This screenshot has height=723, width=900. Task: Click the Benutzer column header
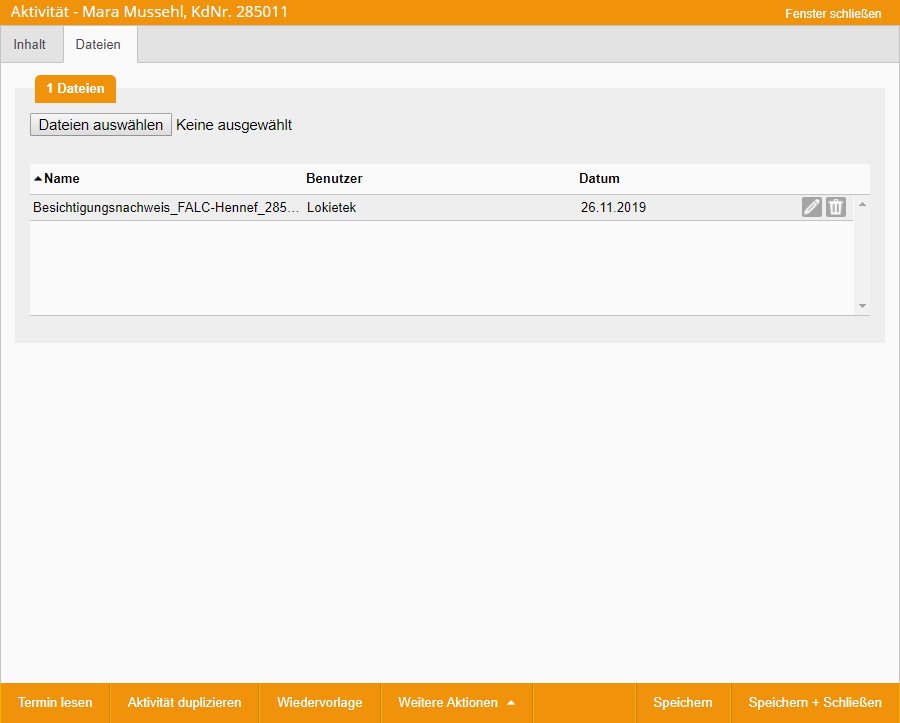coord(334,179)
